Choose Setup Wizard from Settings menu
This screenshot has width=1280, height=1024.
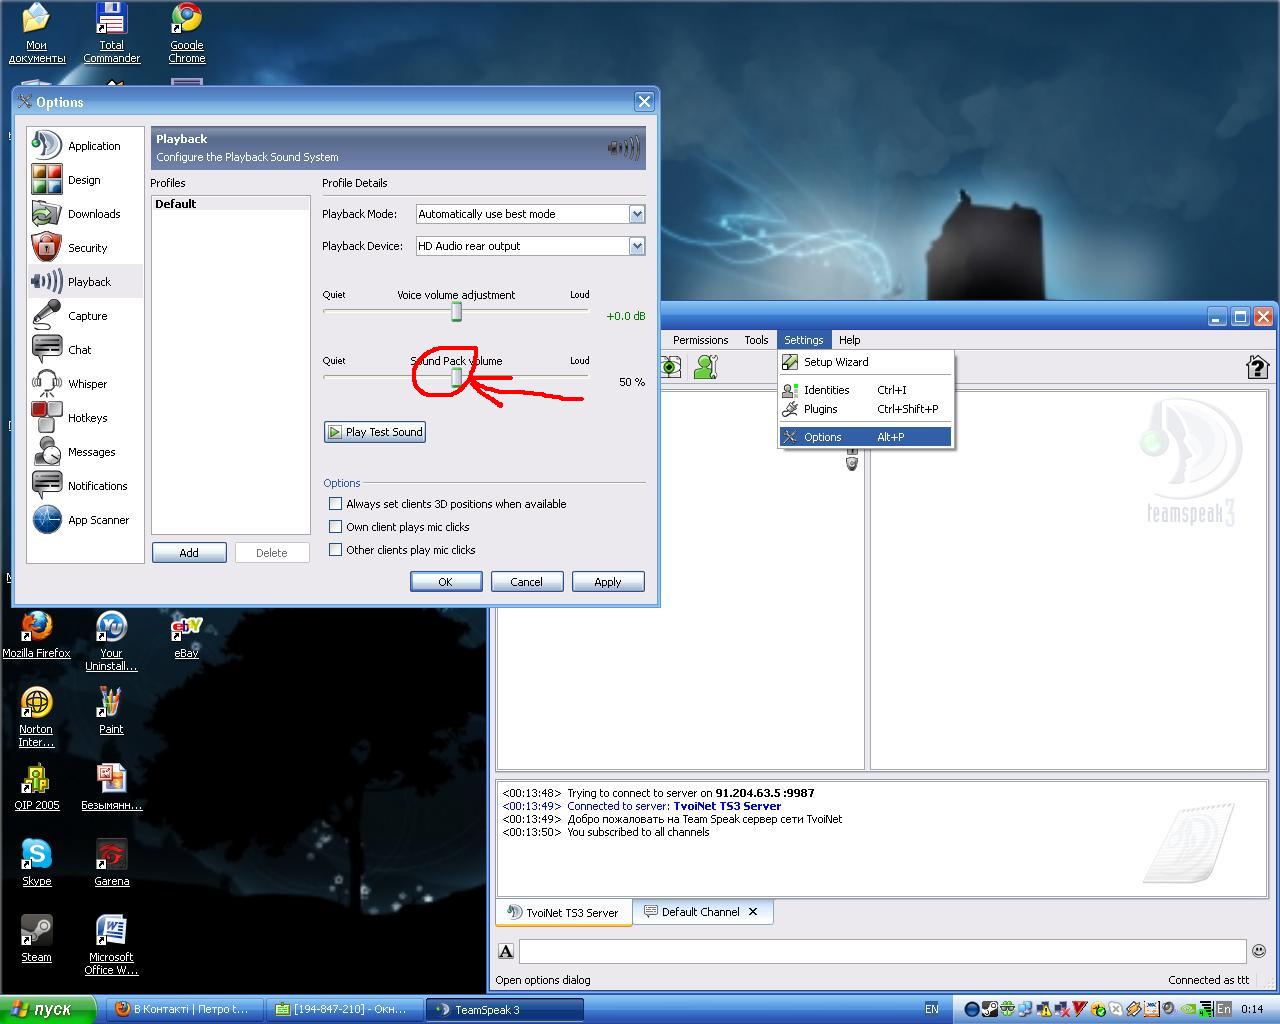[x=866, y=362]
